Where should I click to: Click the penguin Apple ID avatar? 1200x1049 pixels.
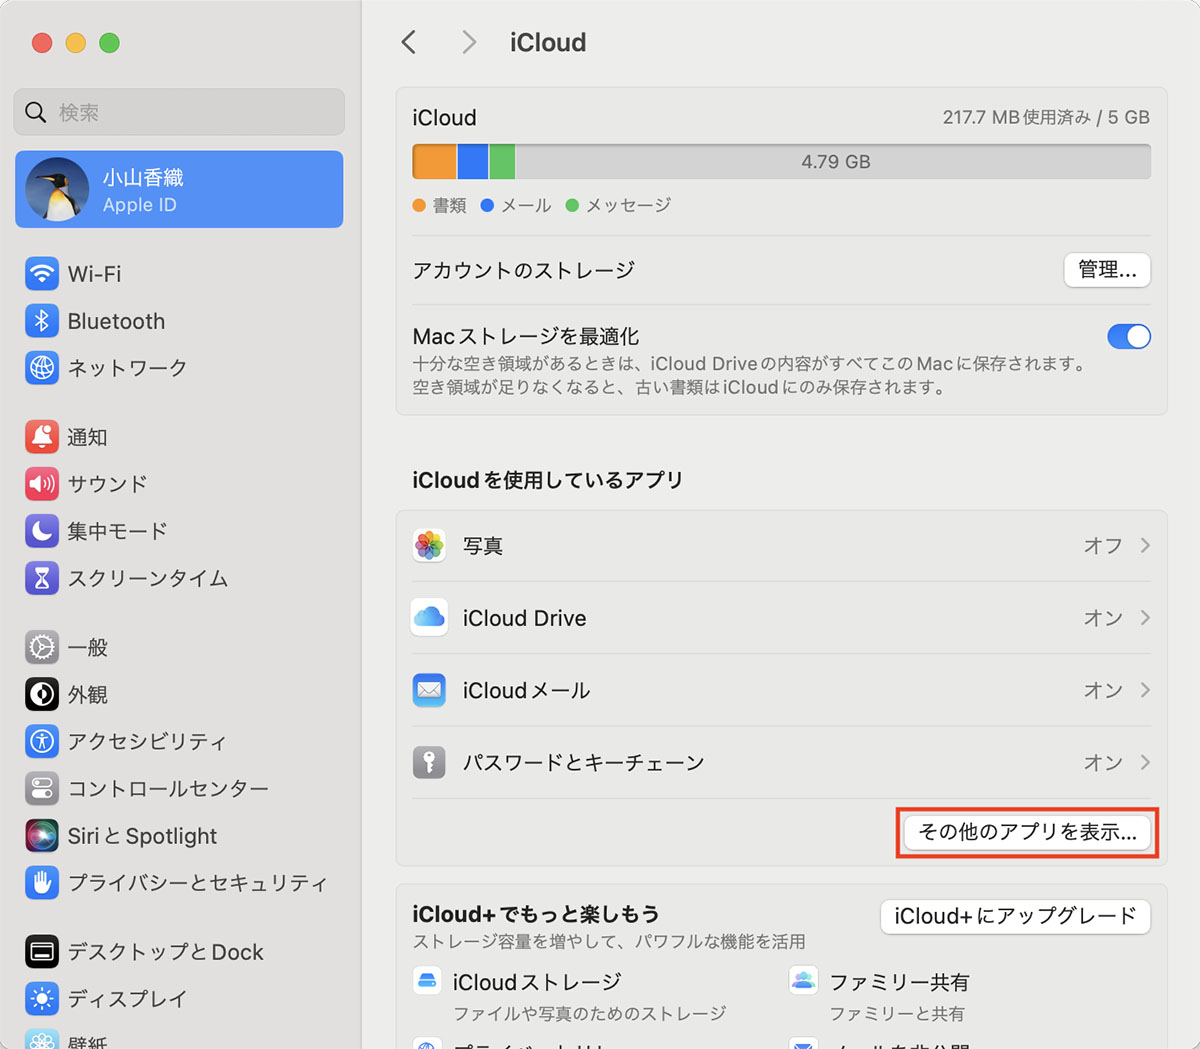point(57,189)
